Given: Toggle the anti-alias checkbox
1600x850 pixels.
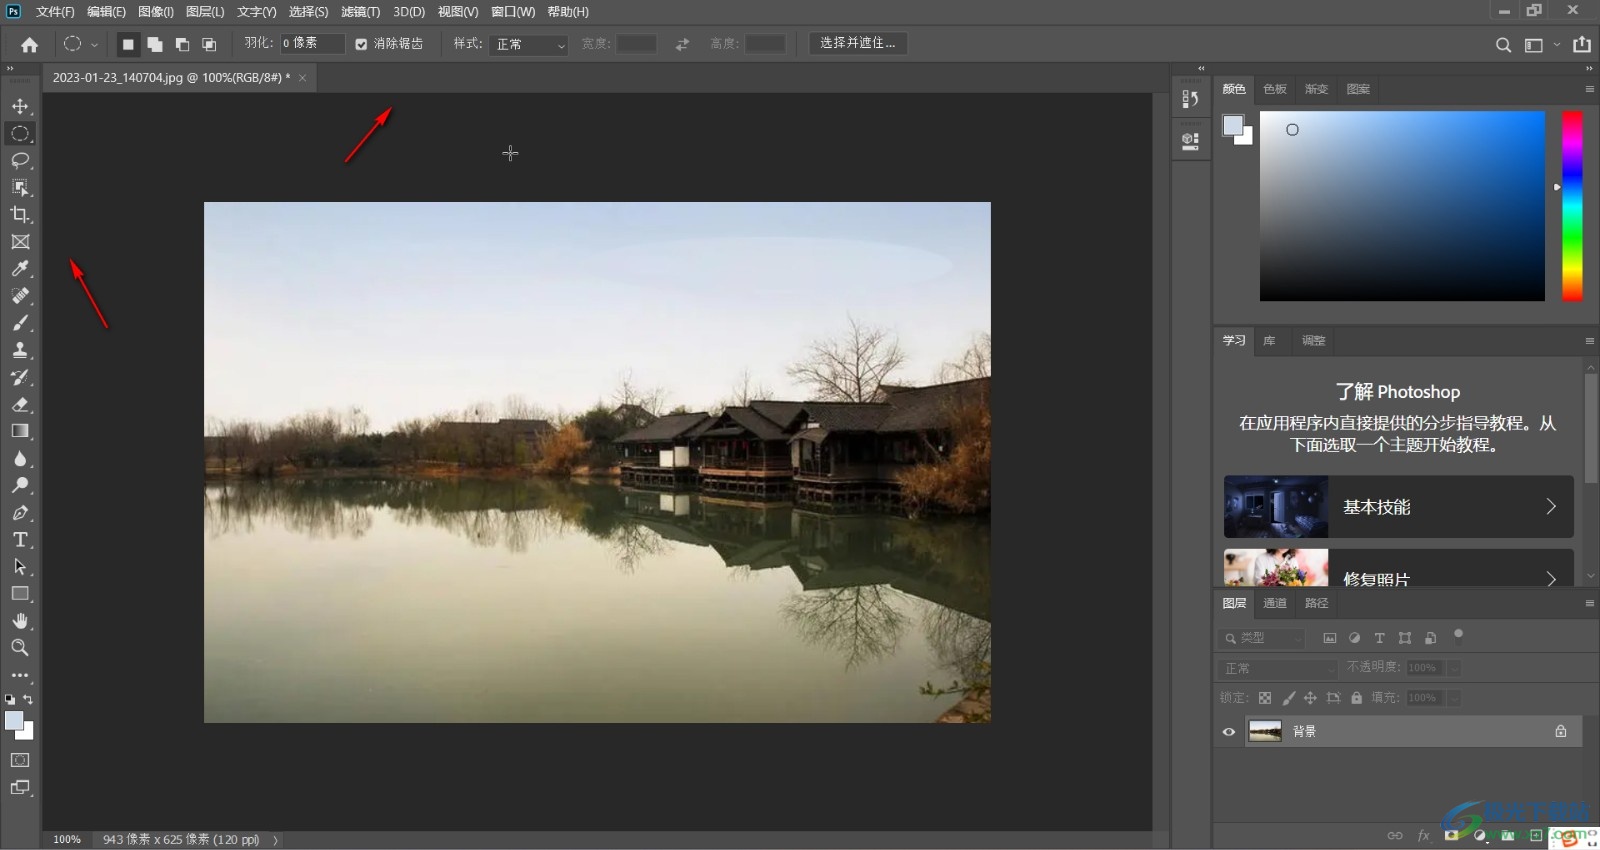Looking at the screenshot, I should pyautogui.click(x=361, y=44).
